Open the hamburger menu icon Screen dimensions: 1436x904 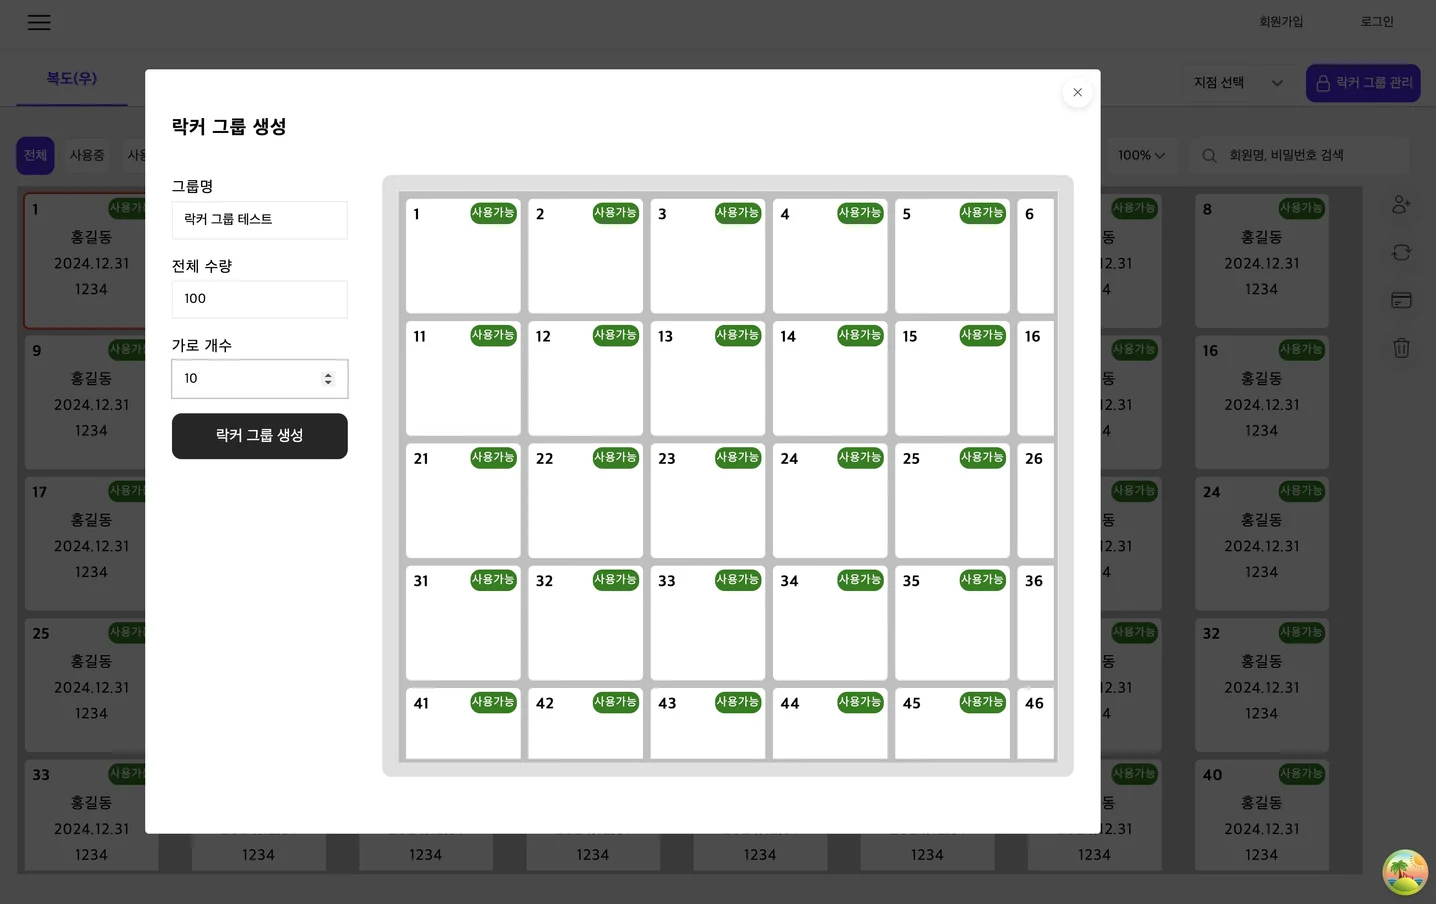(x=39, y=22)
